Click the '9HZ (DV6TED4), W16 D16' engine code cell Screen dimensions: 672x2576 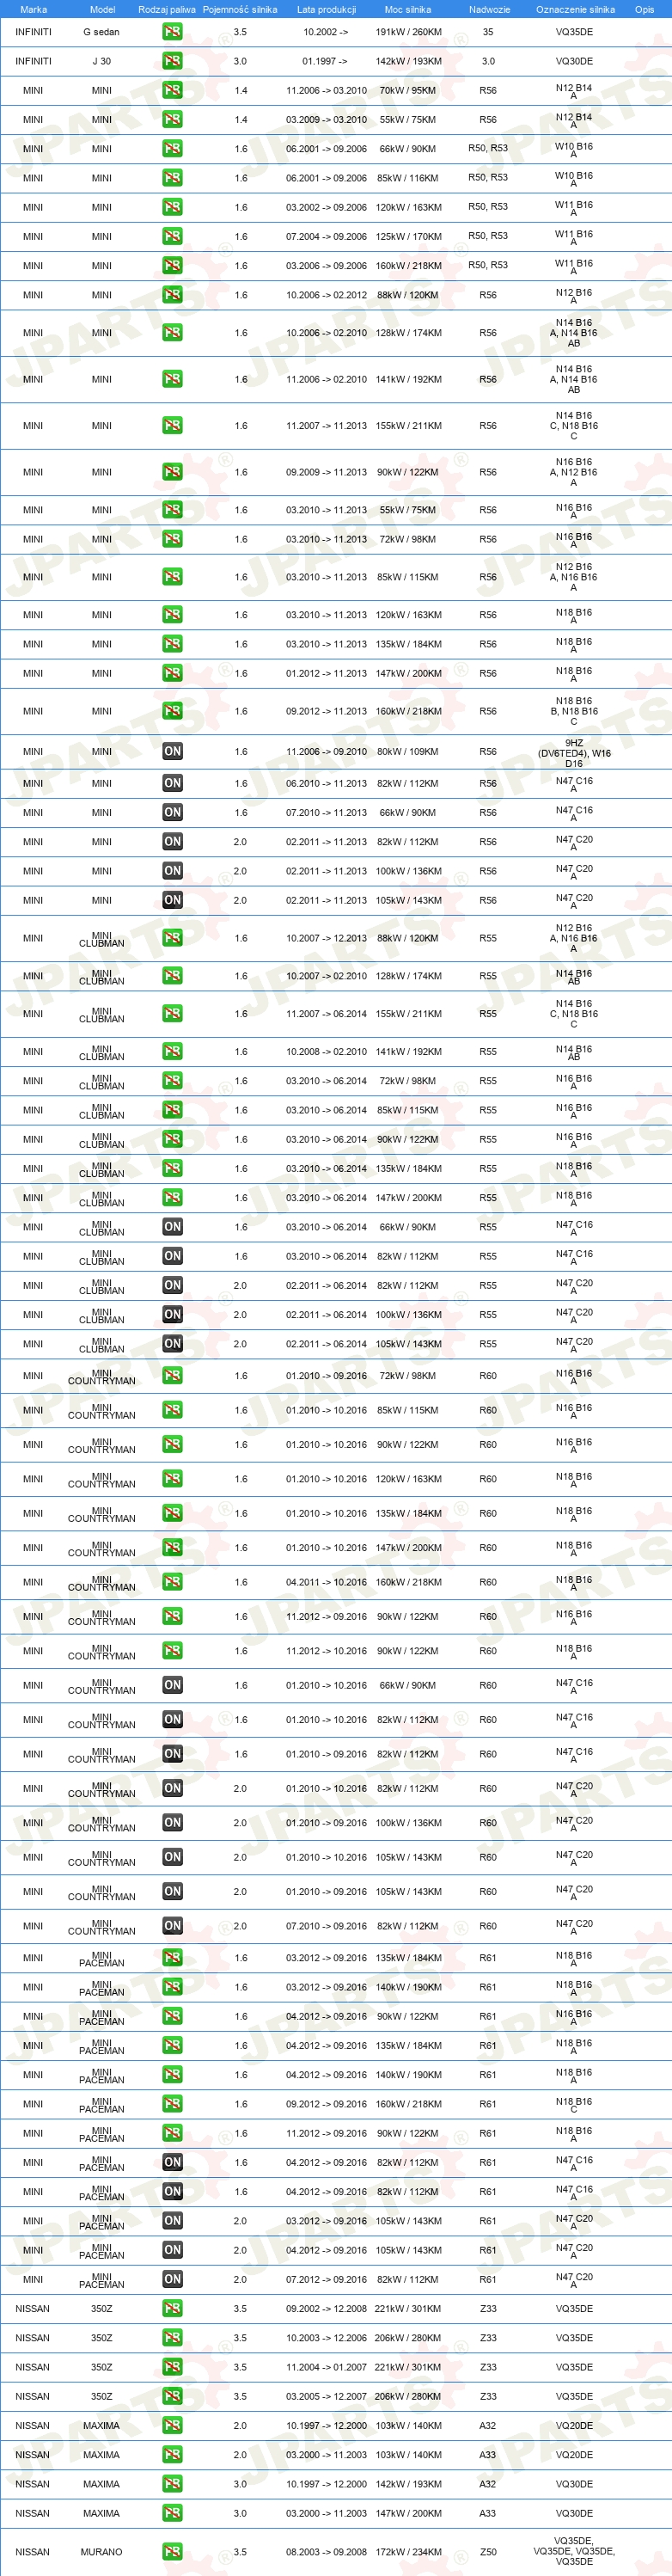coord(574,753)
